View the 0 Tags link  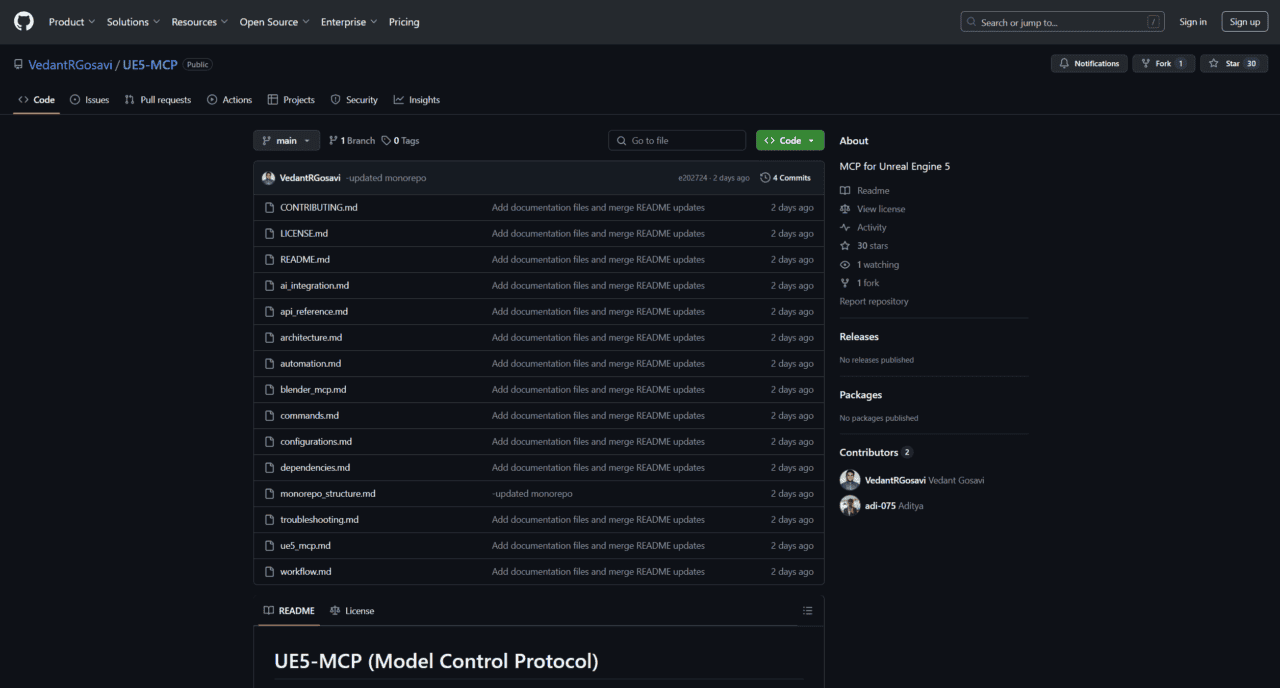pyautogui.click(x=400, y=141)
